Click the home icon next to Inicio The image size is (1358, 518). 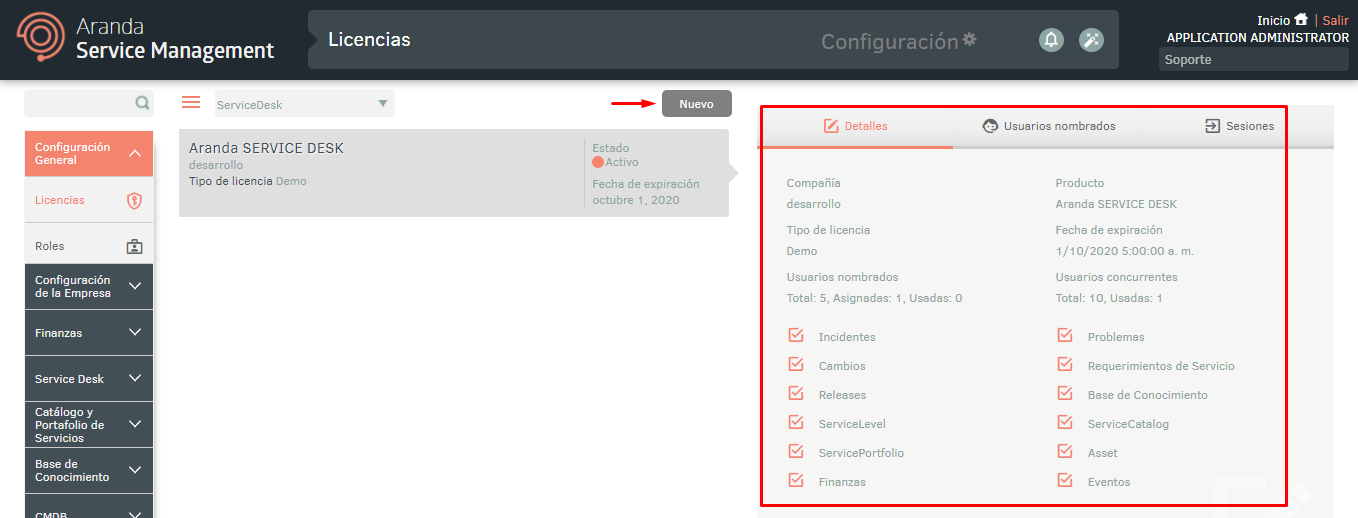pos(1301,19)
